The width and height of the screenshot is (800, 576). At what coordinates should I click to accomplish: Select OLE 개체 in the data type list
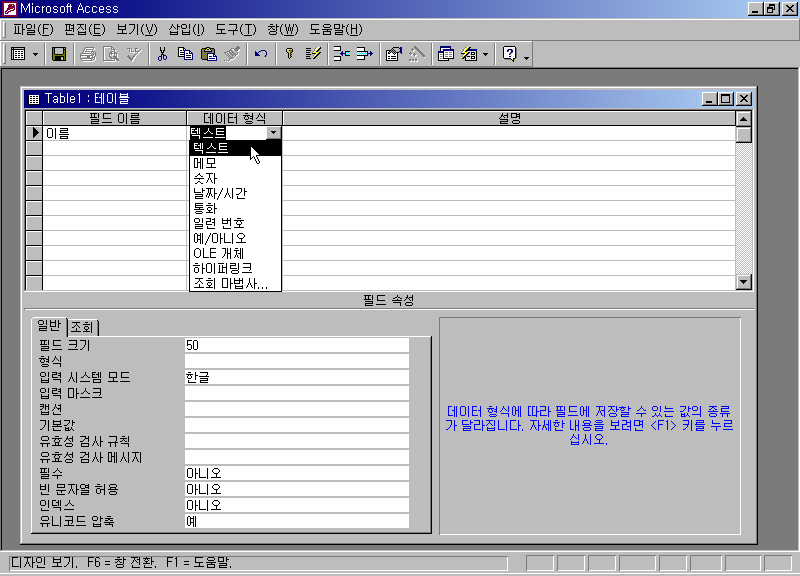click(235, 253)
